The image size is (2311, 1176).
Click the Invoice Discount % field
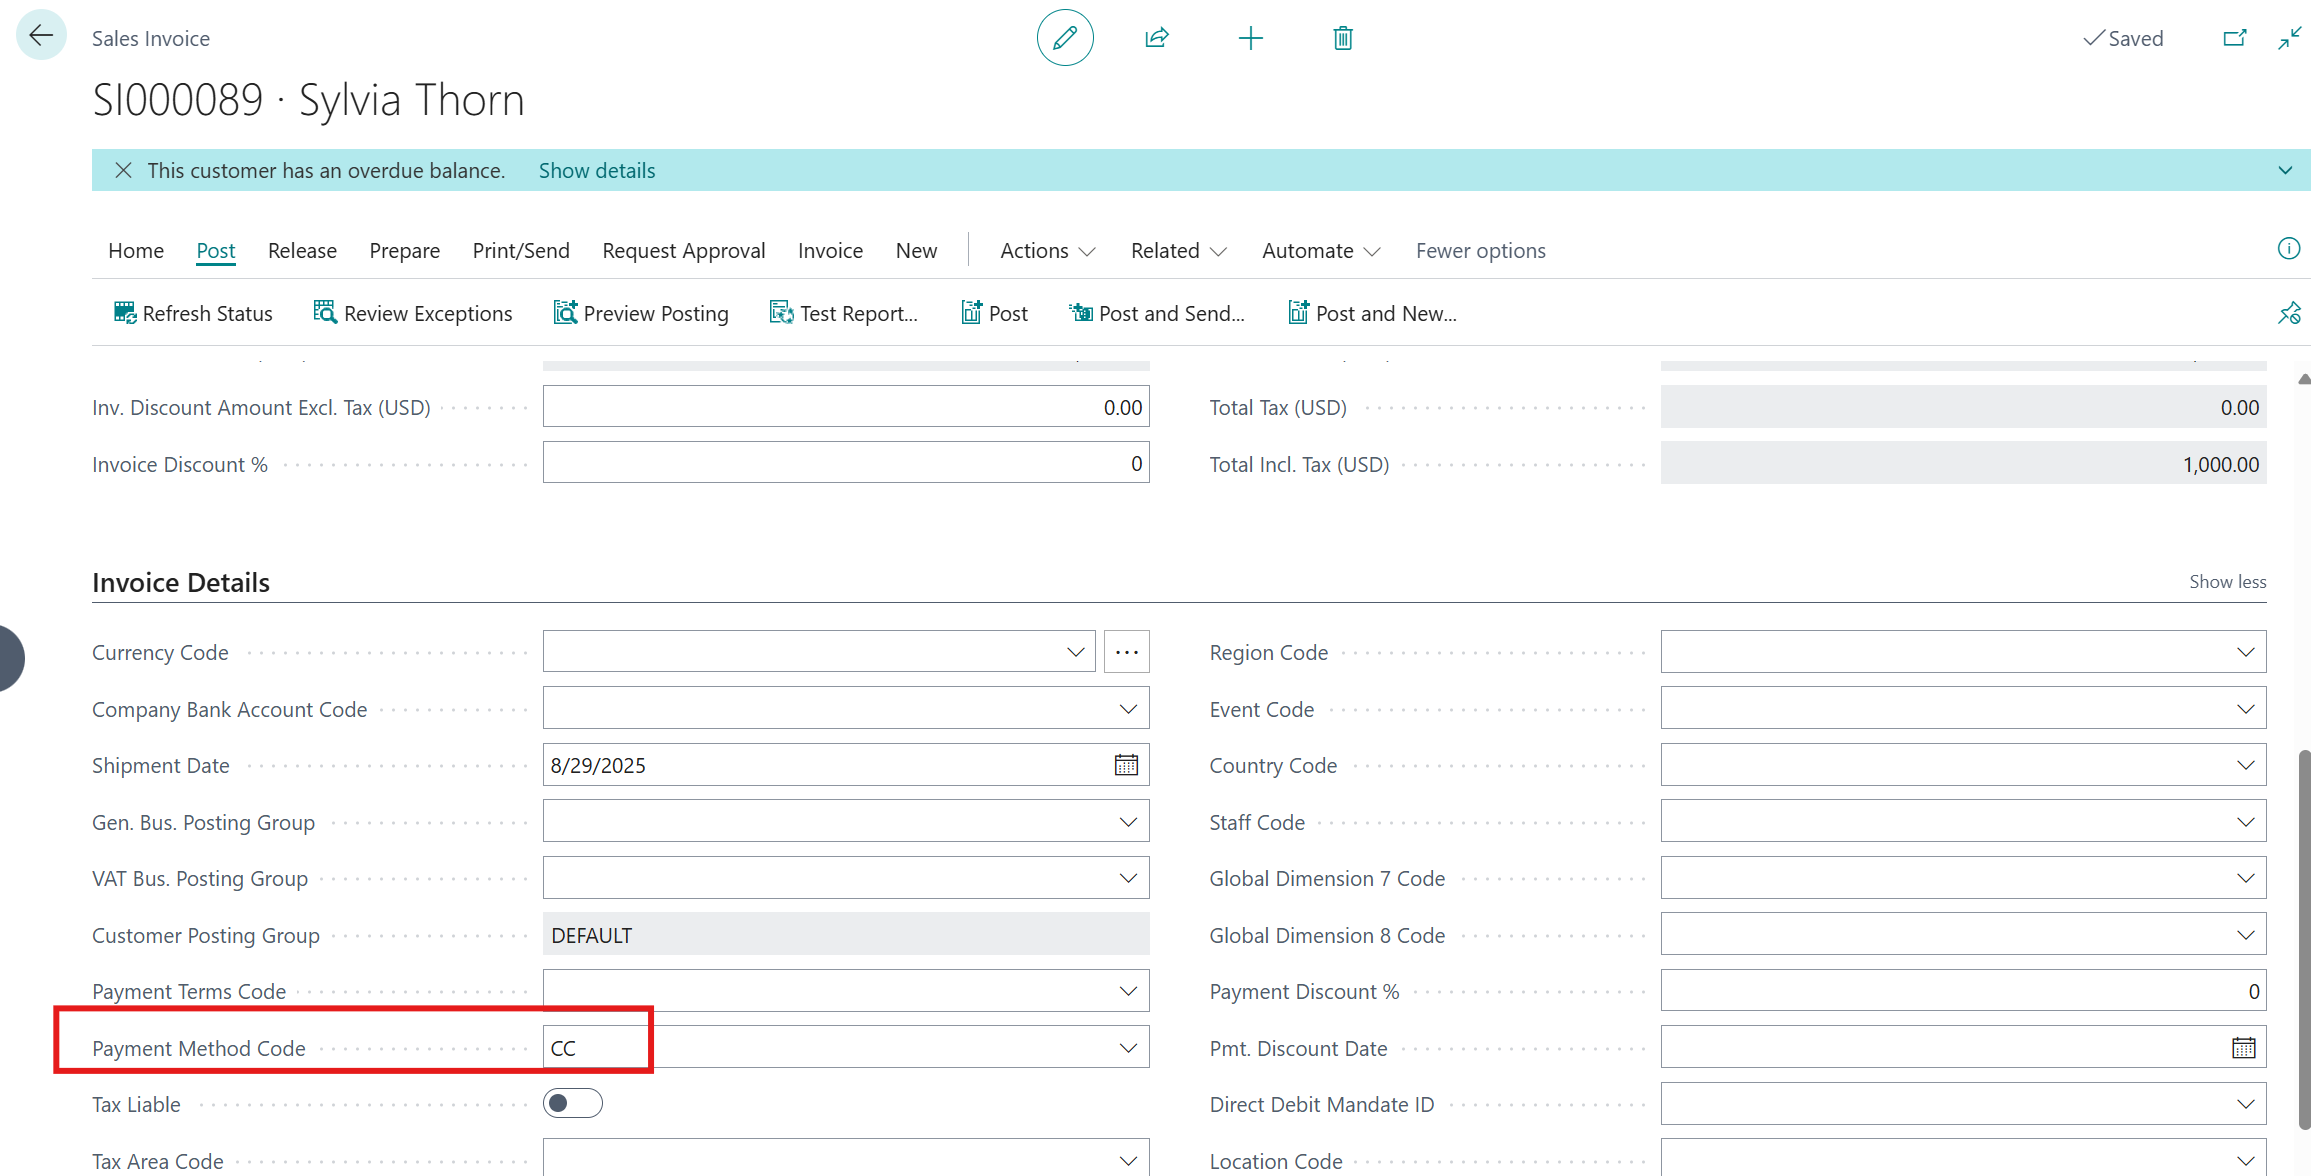(845, 464)
